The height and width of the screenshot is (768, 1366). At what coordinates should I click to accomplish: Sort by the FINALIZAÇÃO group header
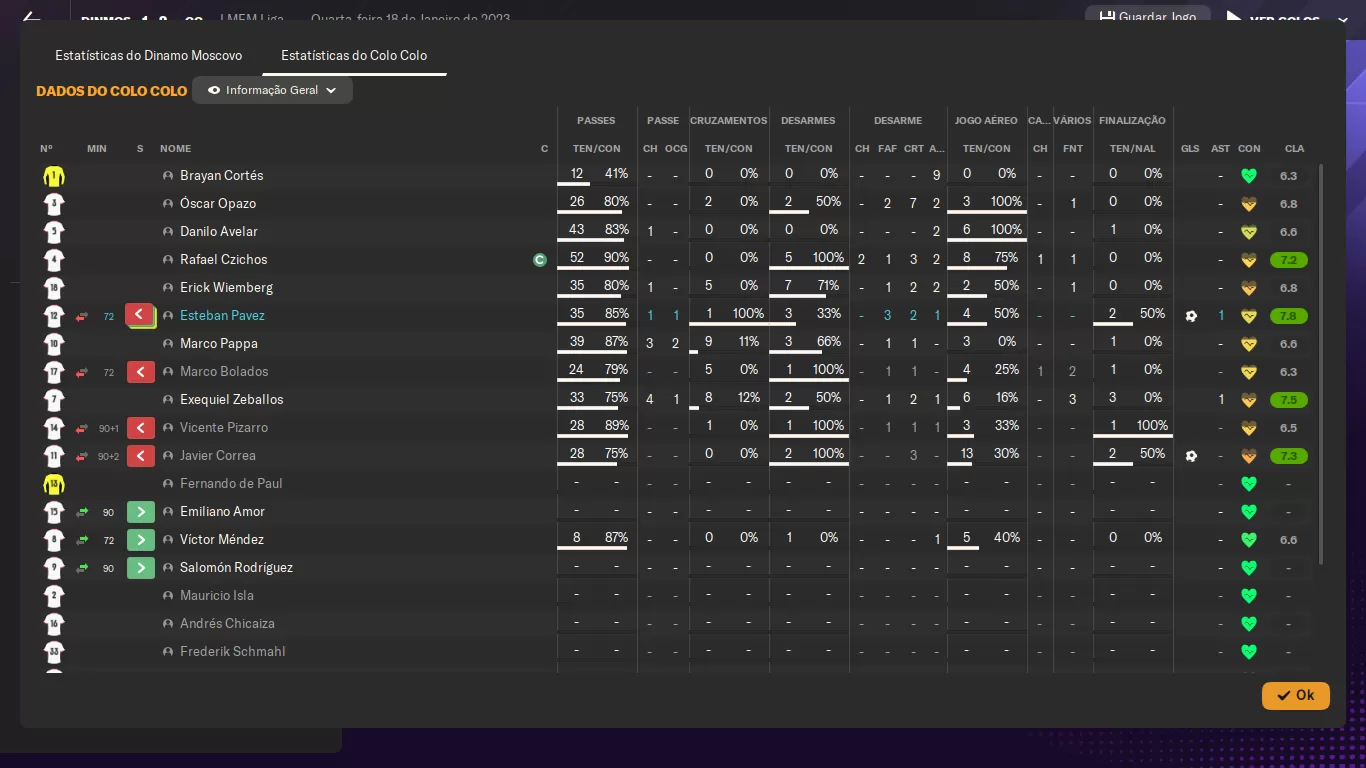point(1132,121)
